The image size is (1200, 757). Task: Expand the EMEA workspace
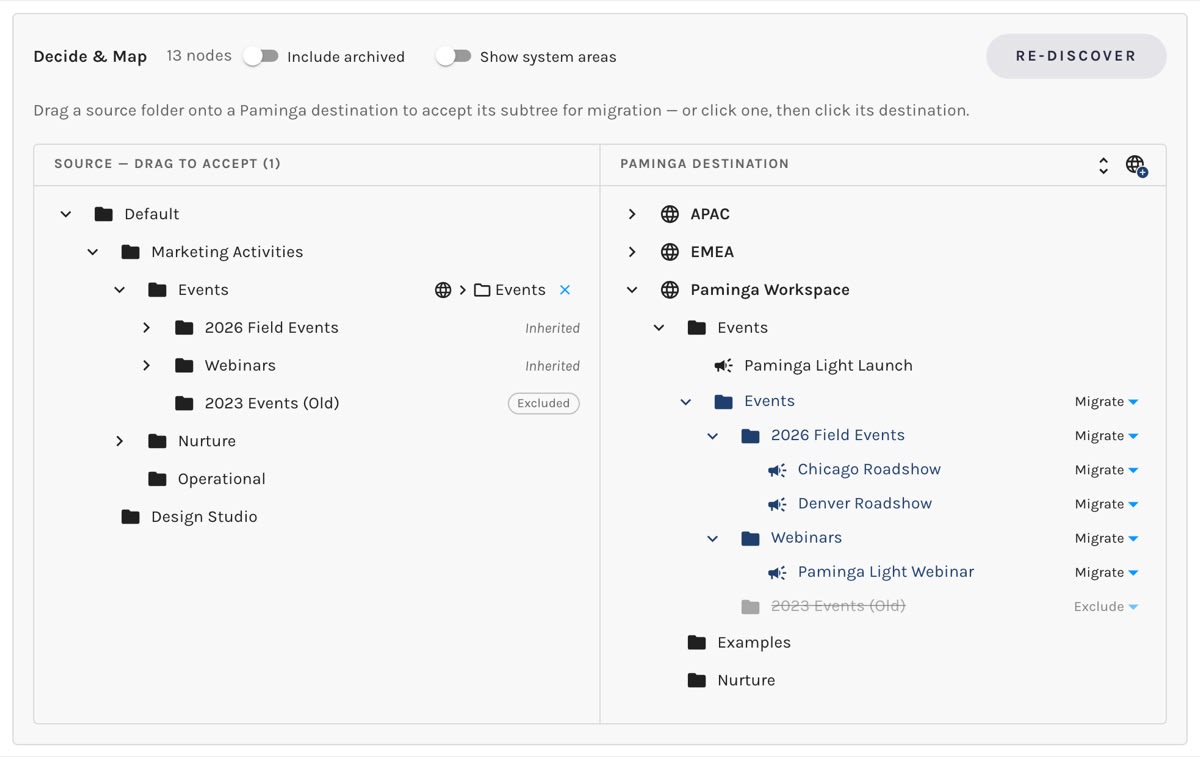point(632,252)
